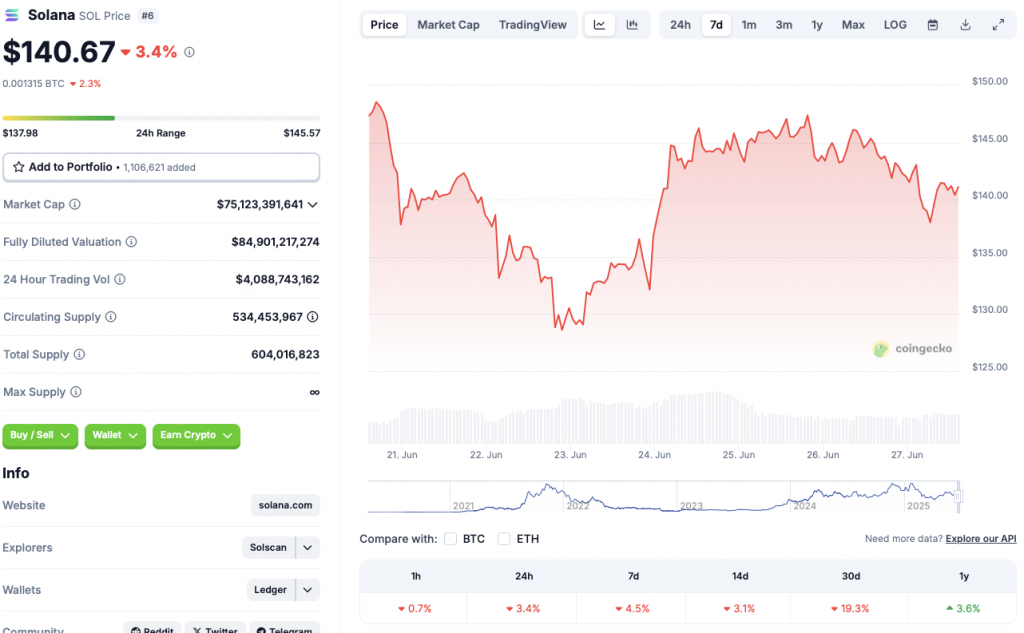Open Max Supply info icon
The image size is (1024, 633).
[76, 392]
